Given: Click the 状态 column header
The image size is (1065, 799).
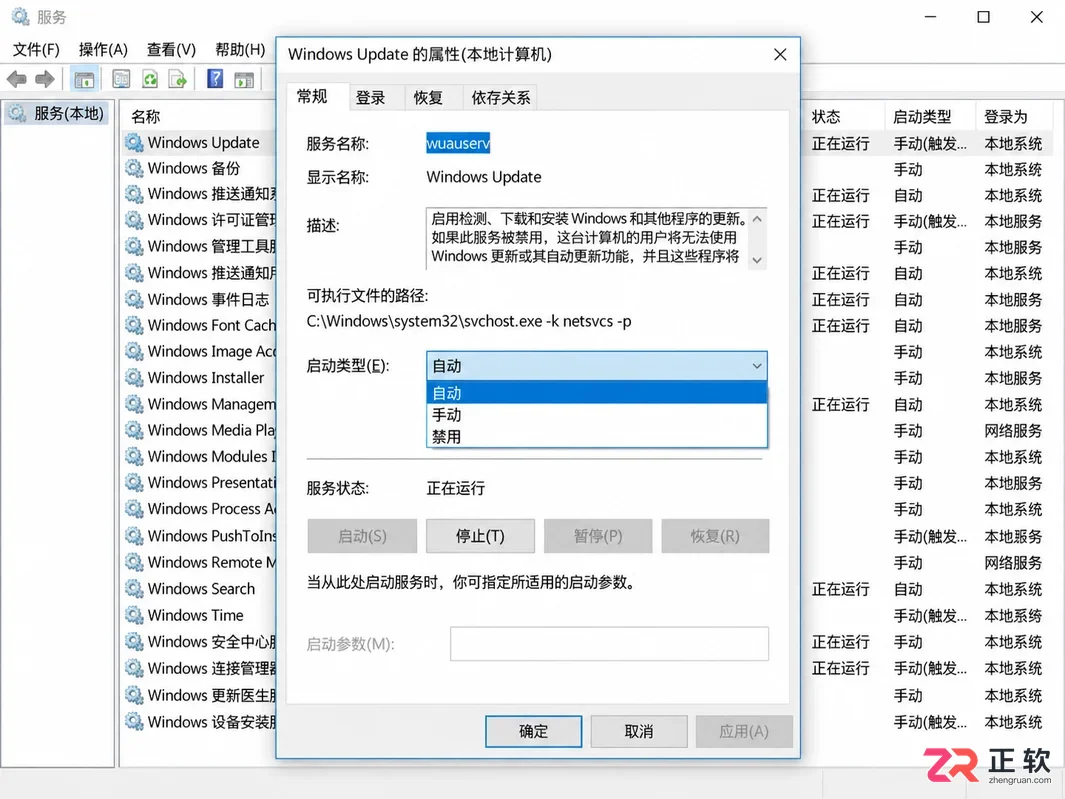Looking at the screenshot, I should 826,117.
